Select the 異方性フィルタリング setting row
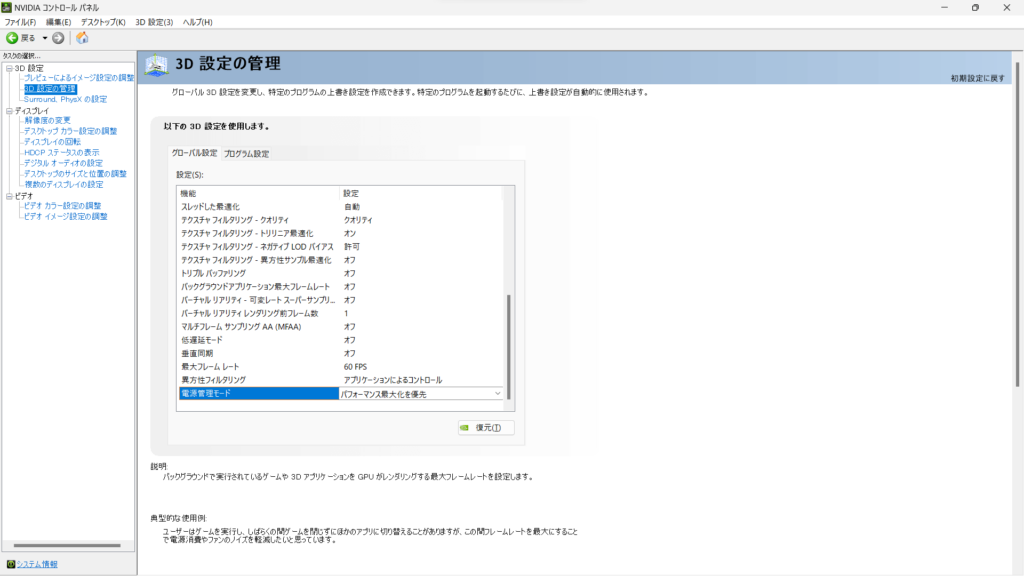The height and width of the screenshot is (576, 1024). point(341,380)
